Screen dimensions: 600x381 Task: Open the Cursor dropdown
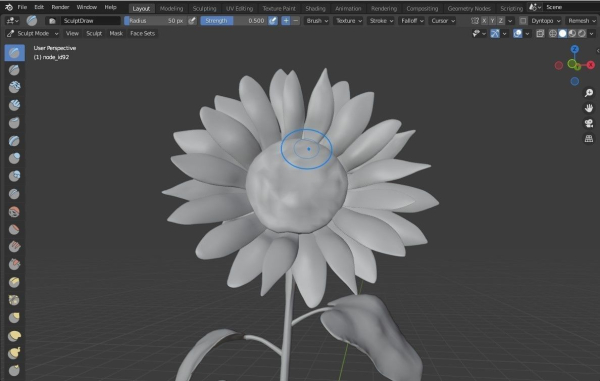(x=443, y=21)
